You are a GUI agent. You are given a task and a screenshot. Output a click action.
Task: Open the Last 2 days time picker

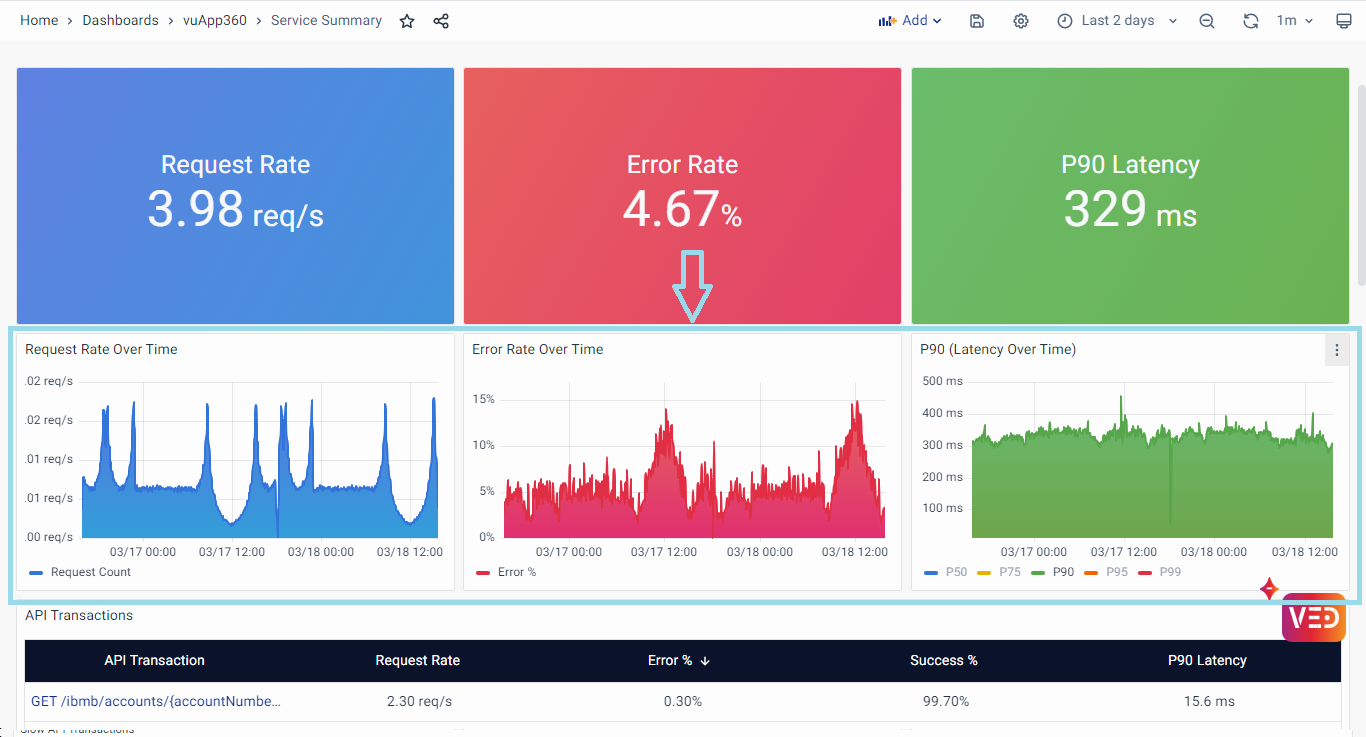tap(1117, 21)
